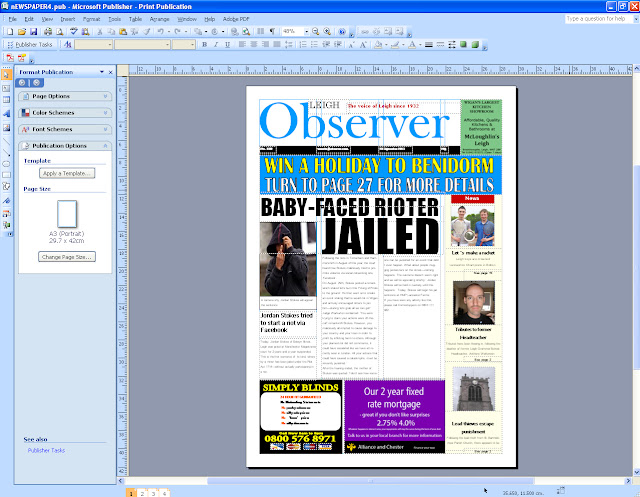Screen dimensions: 640x497
Task: Open Fill Color paint bucket
Action: pyautogui.click(x=378, y=45)
